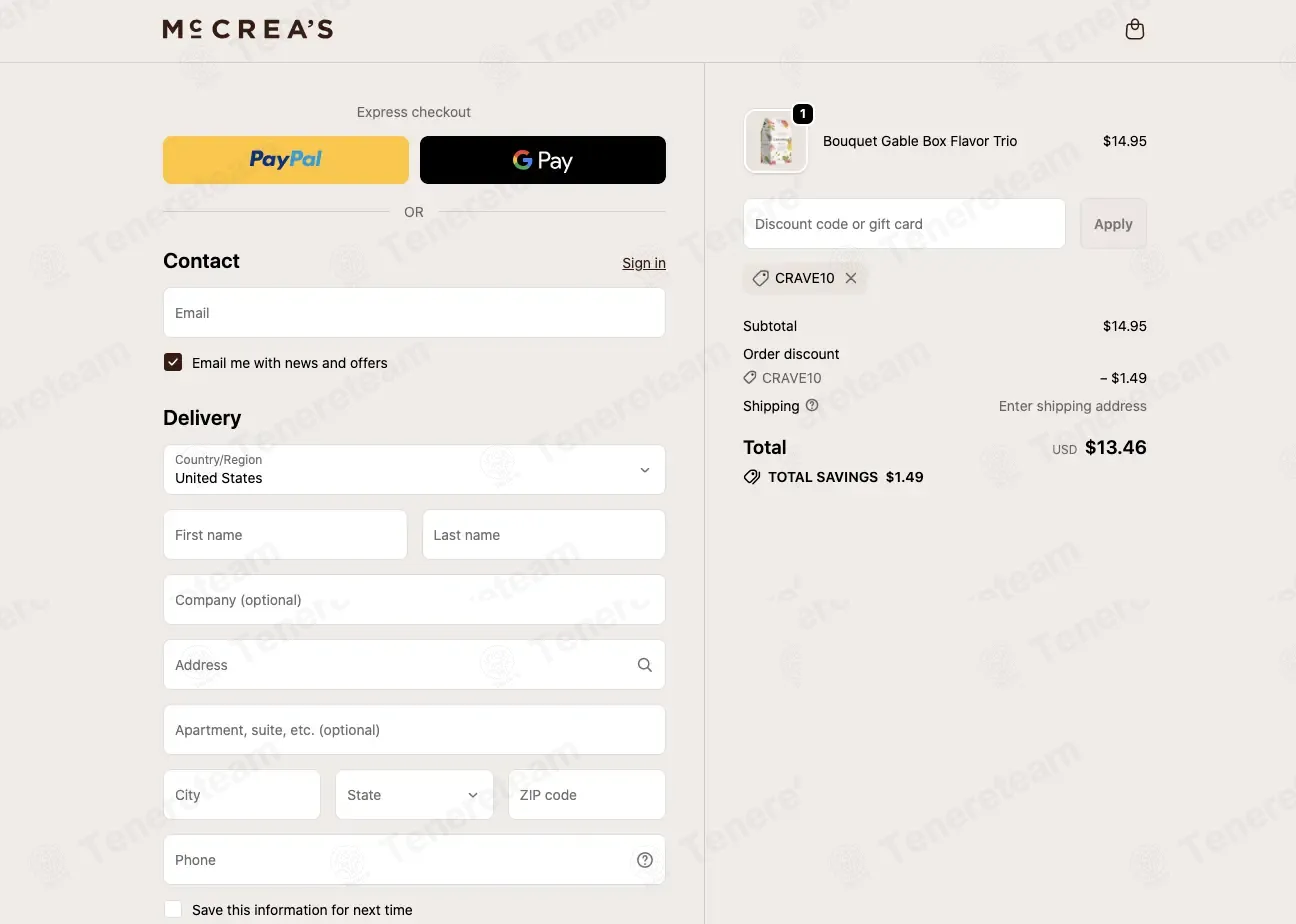The image size is (1296, 924).
Task: Check Save this information for next time
Action: pyautogui.click(x=173, y=909)
